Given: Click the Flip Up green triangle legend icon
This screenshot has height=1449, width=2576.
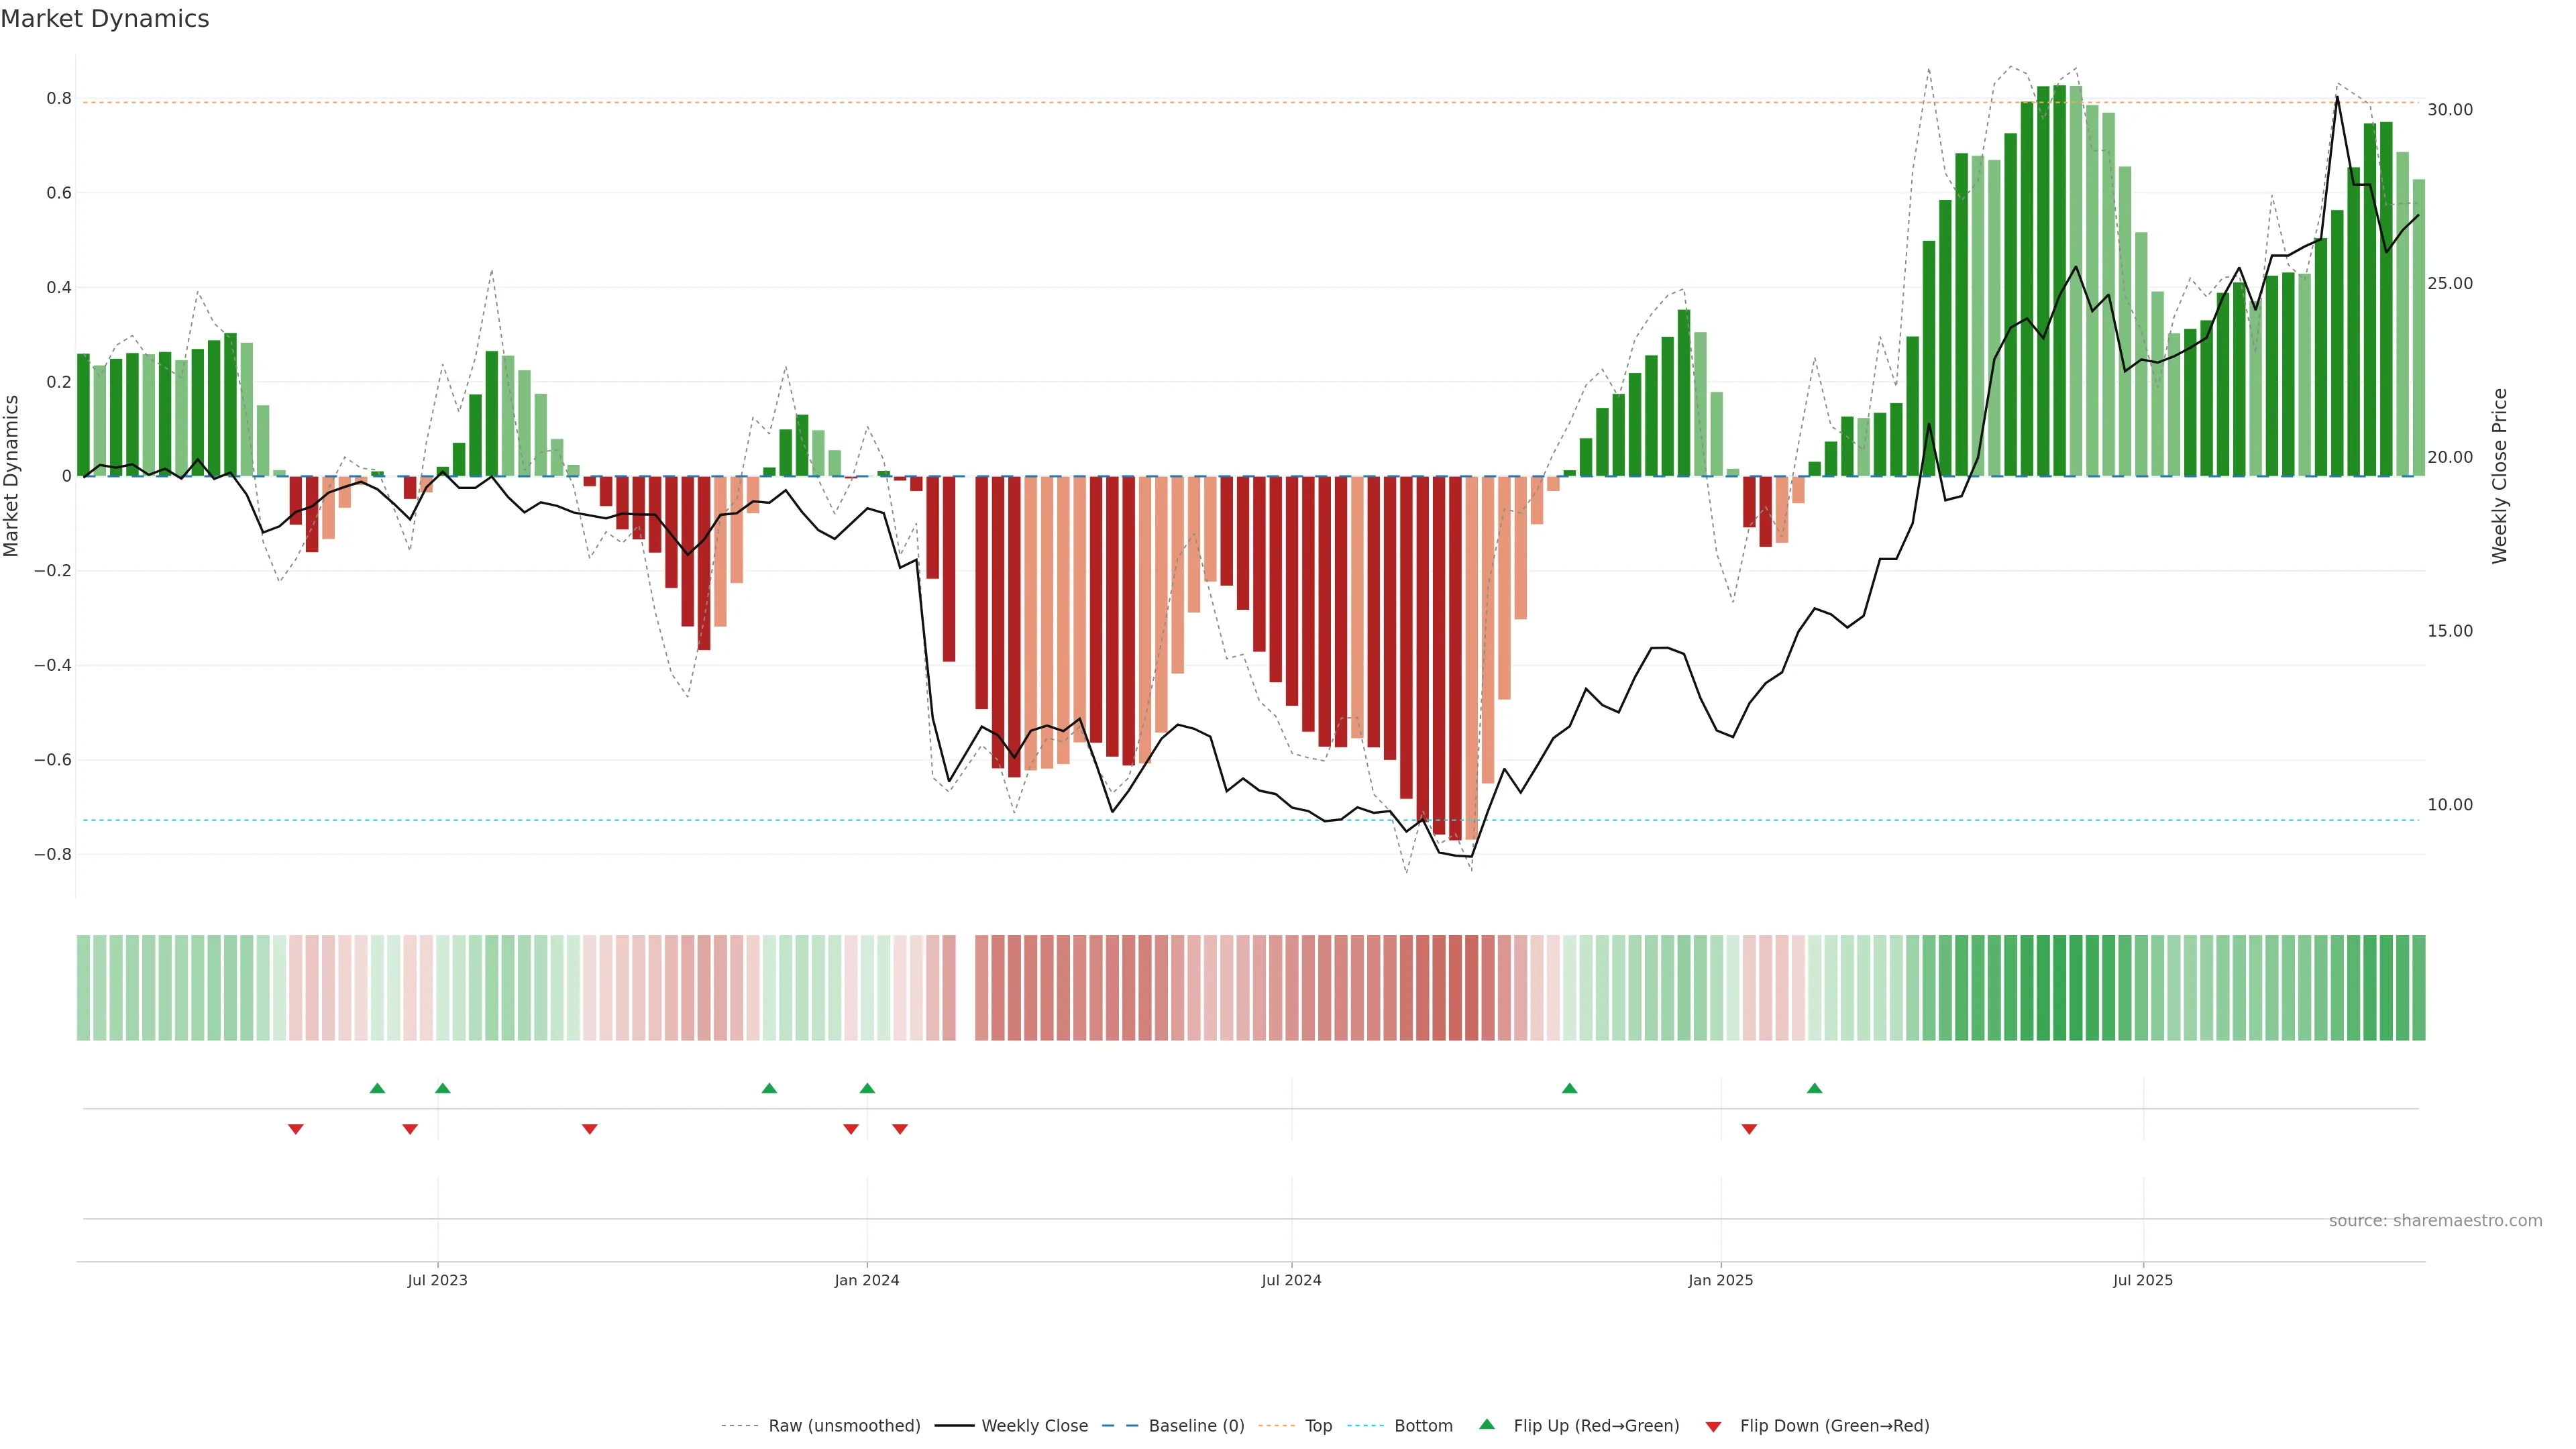Looking at the screenshot, I should (1487, 1424).
